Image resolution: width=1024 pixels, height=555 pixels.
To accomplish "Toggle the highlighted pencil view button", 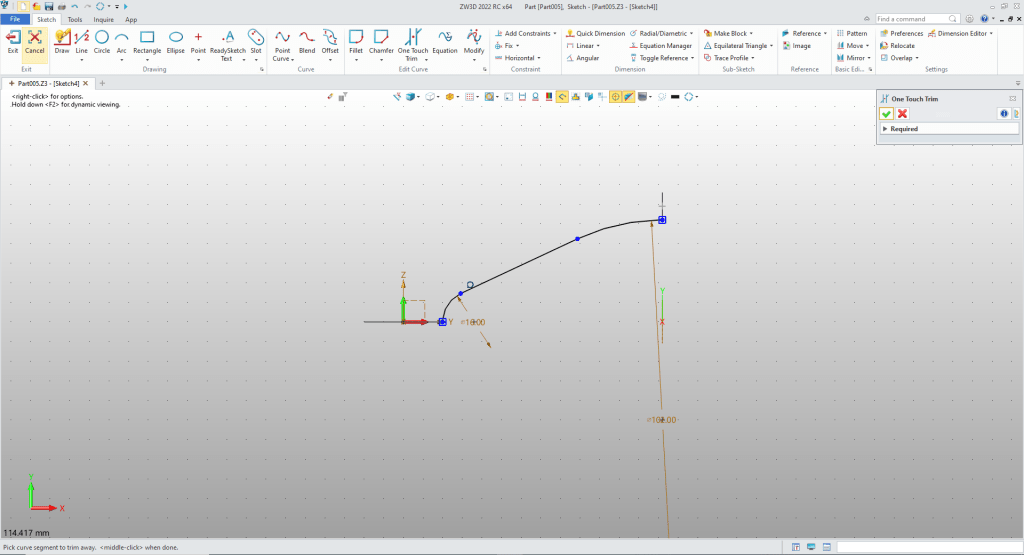I will click(x=629, y=97).
